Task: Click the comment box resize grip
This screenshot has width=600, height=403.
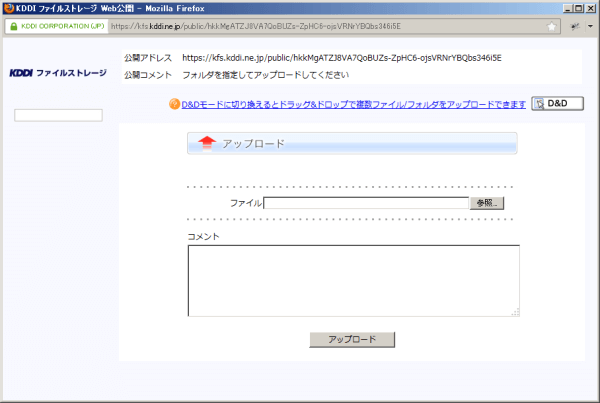Action: [x=516, y=312]
